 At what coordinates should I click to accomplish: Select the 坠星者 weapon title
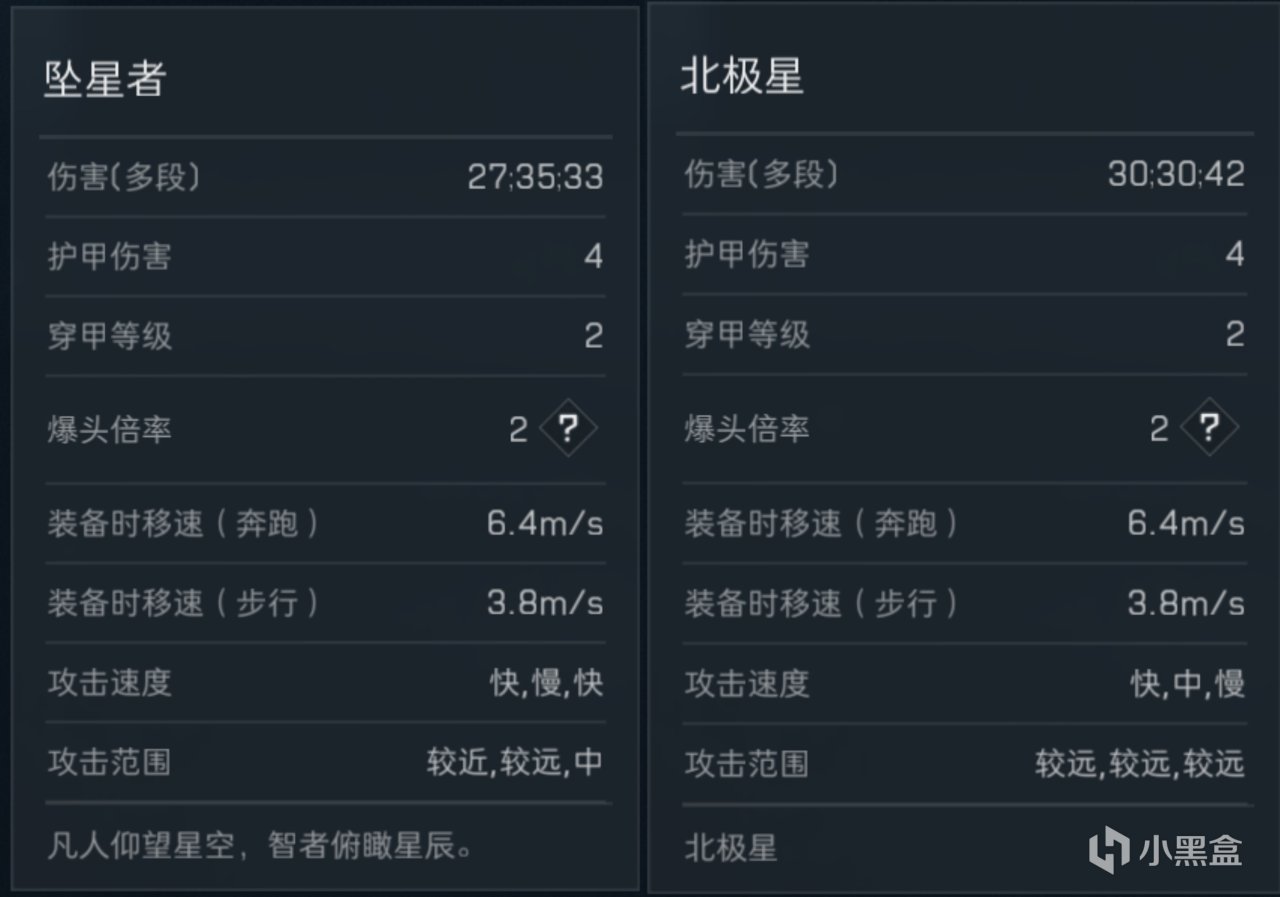coord(104,79)
